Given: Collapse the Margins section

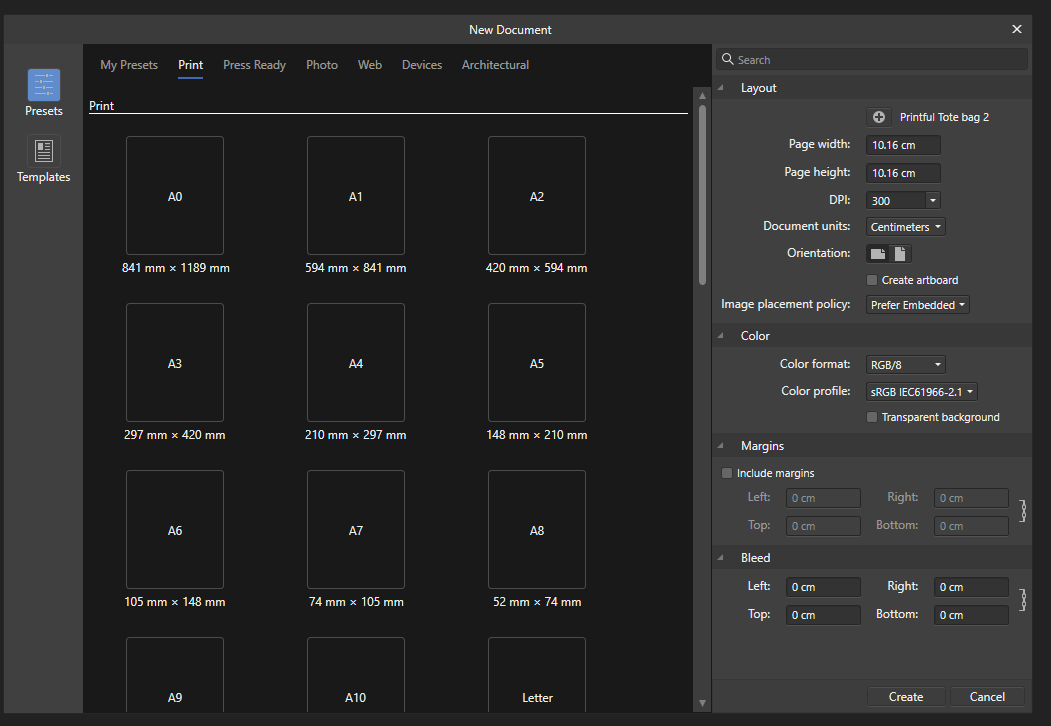Looking at the screenshot, I should tap(721, 446).
